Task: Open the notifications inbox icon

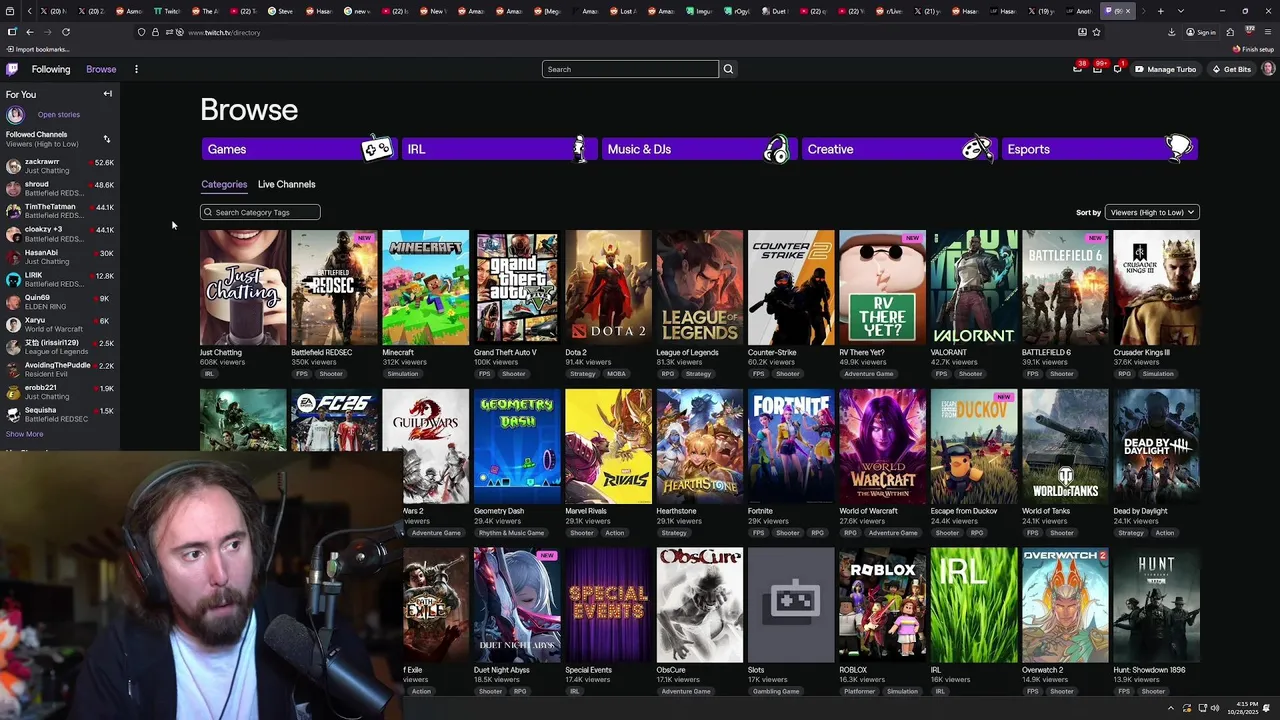Action: (x=1097, y=69)
